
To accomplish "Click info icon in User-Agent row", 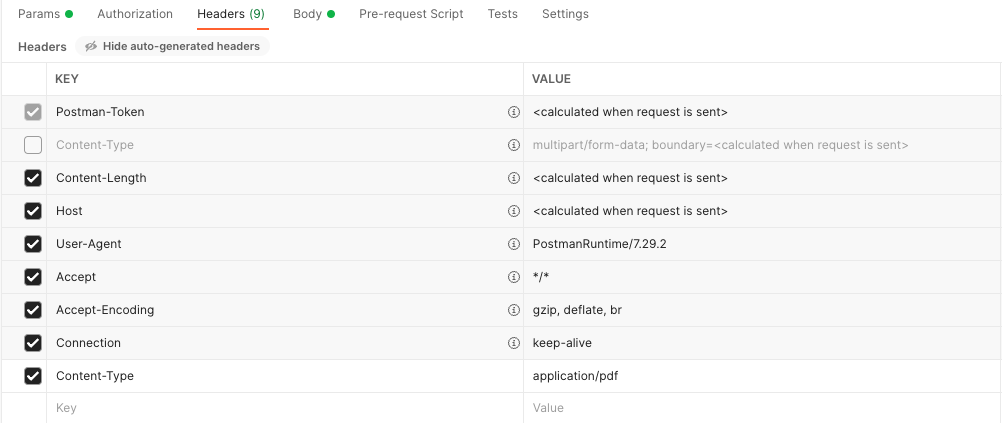I will (x=514, y=244).
